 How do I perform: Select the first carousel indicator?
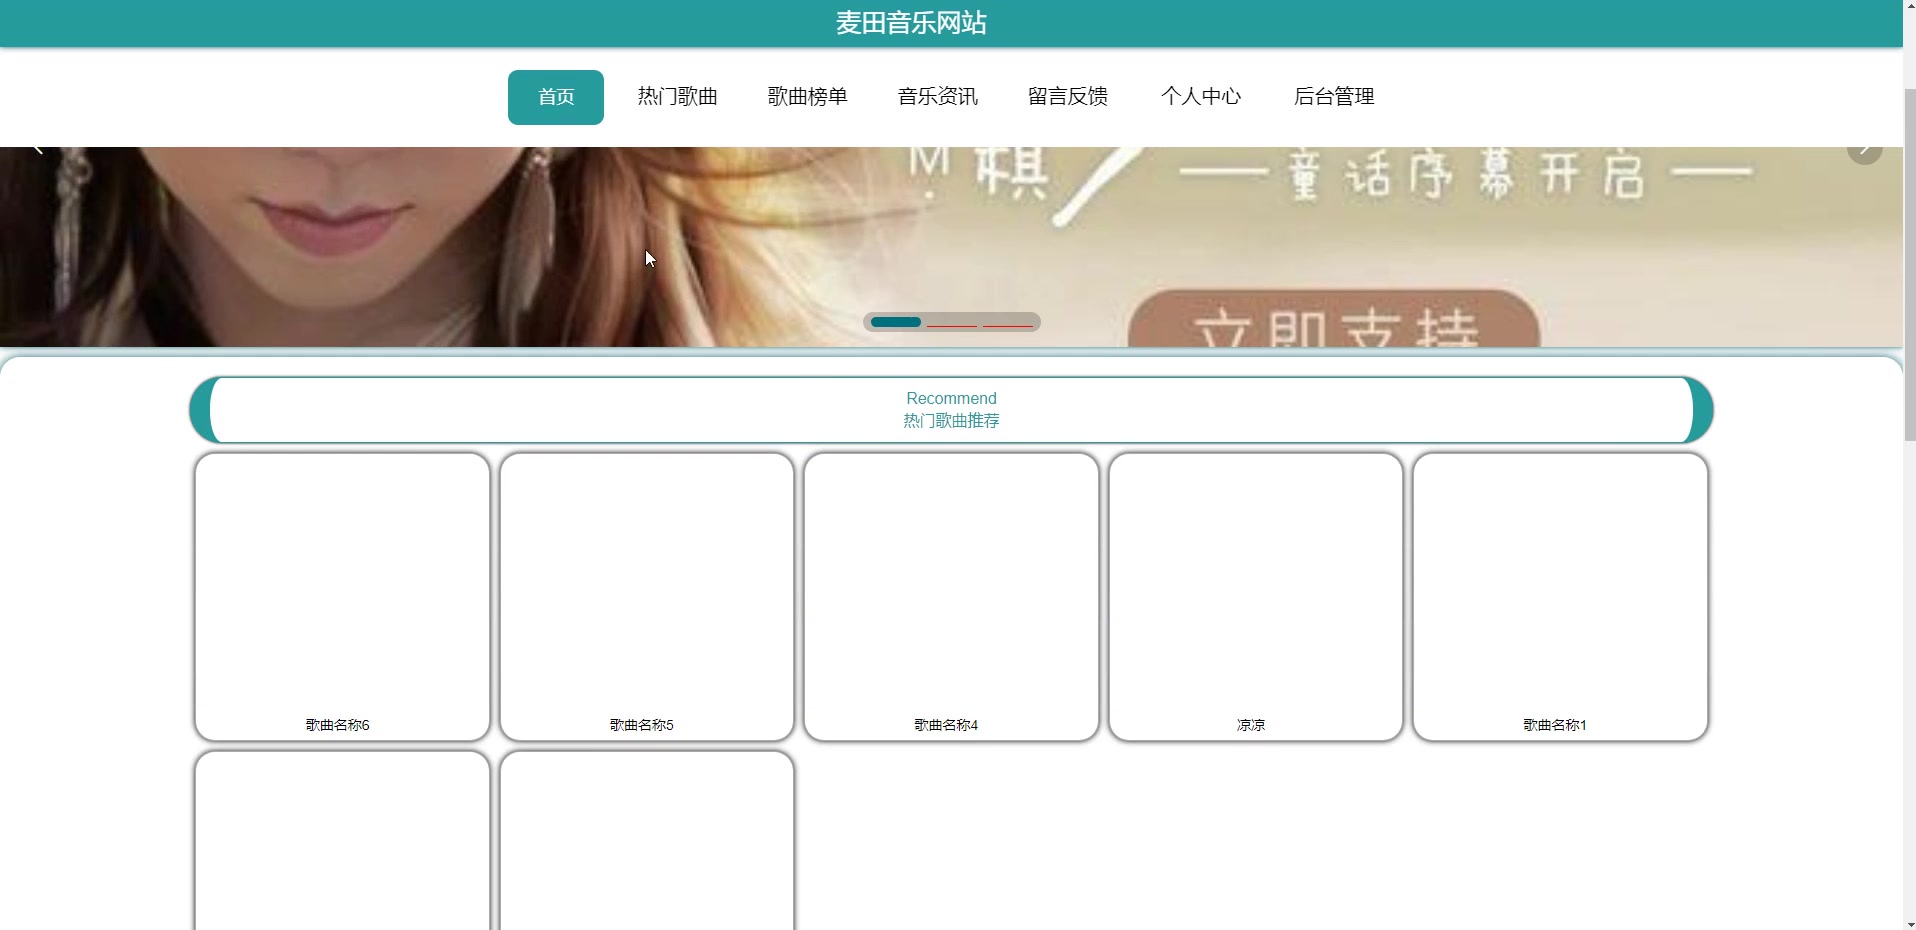click(896, 322)
